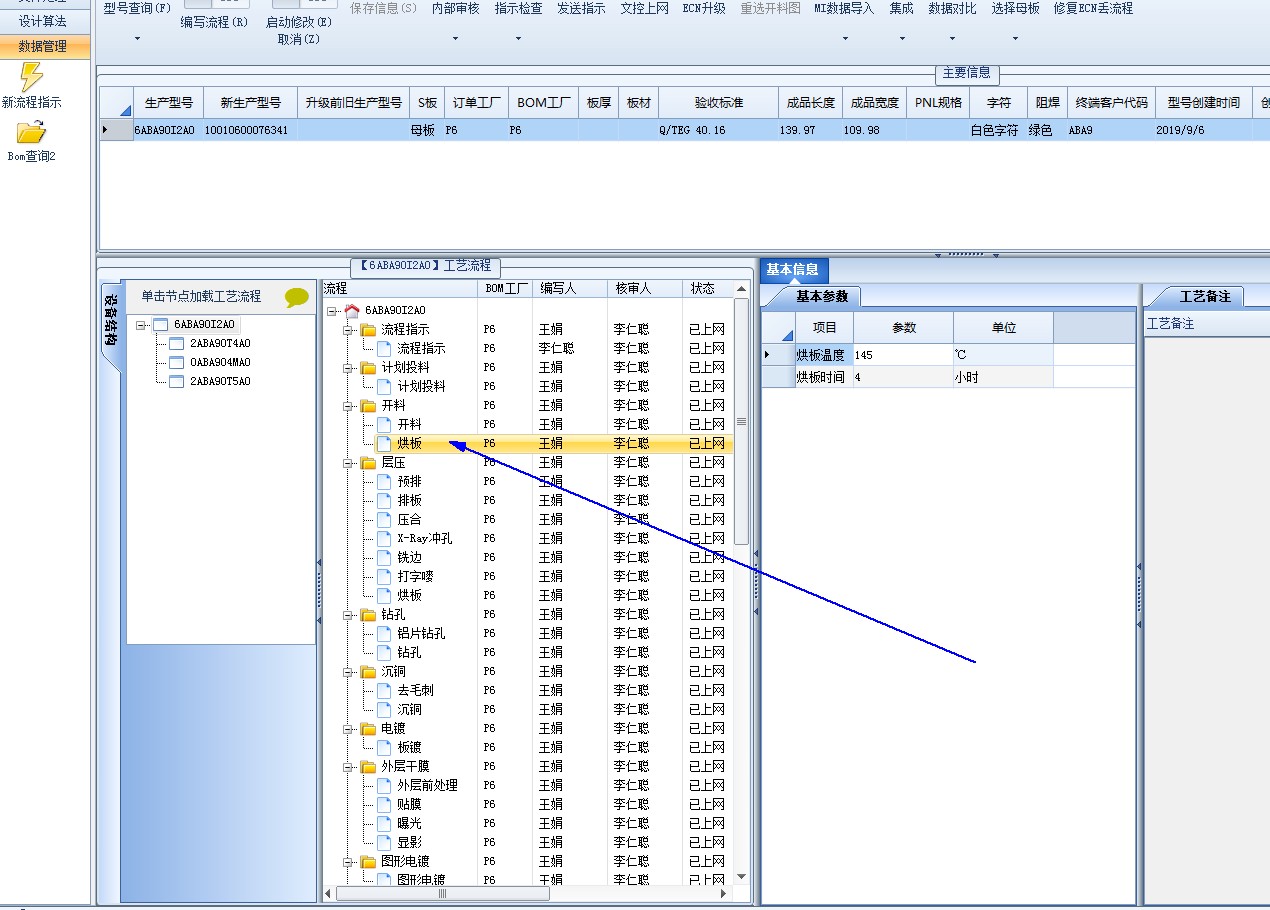Select the X-Ray冲孔 process step
Image resolution: width=1270 pixels, height=910 pixels.
coord(424,539)
